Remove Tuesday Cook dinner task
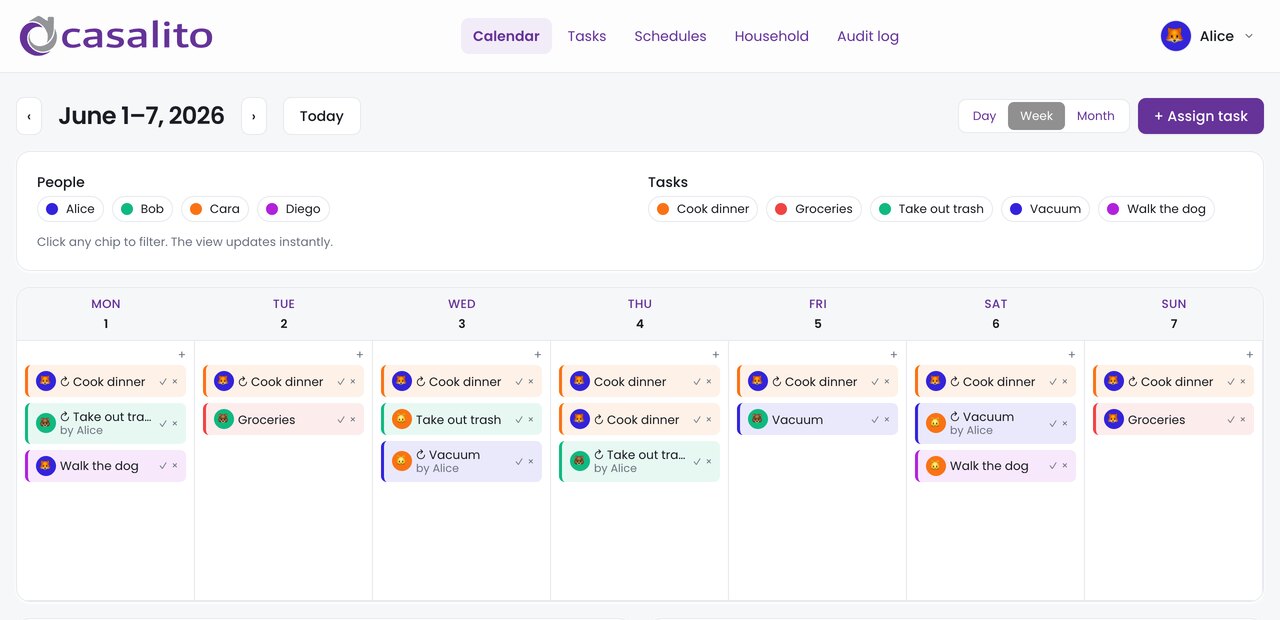The image size is (1280, 620). [353, 382]
